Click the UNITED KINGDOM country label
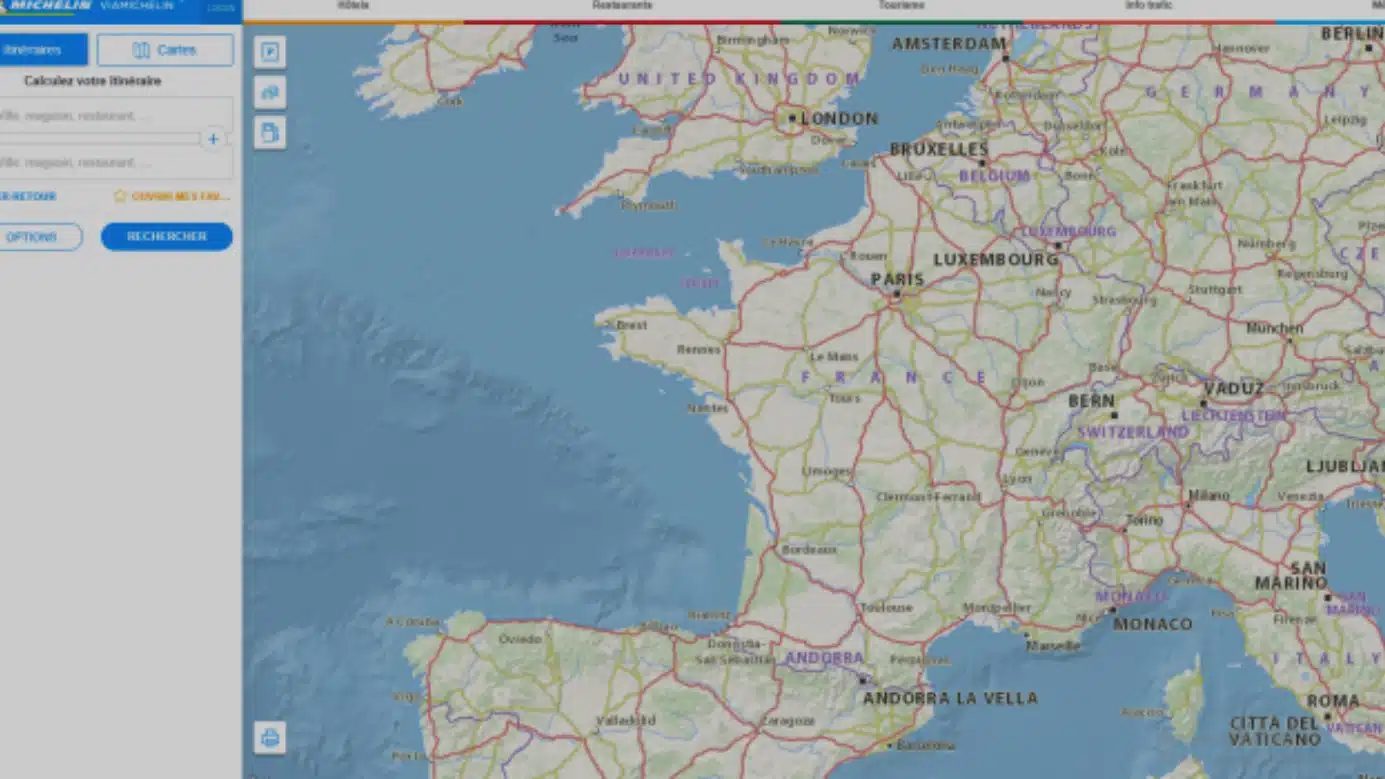The image size is (1385, 779). (739, 78)
